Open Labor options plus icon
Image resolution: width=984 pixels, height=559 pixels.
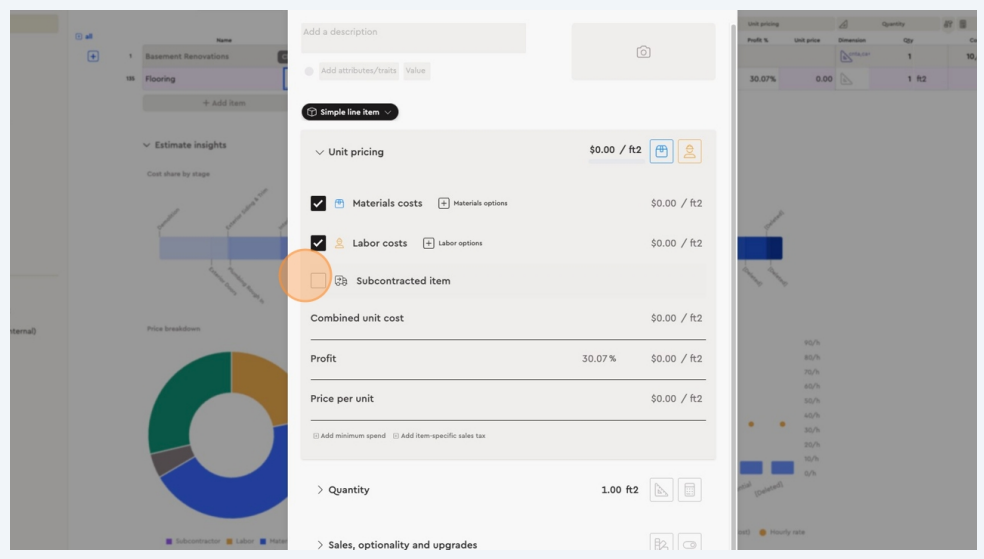429,243
